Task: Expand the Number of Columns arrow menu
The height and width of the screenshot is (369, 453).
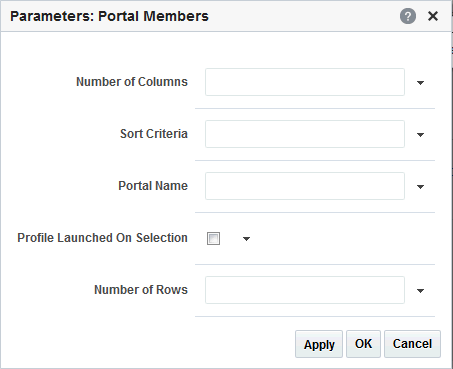Action: pos(420,82)
